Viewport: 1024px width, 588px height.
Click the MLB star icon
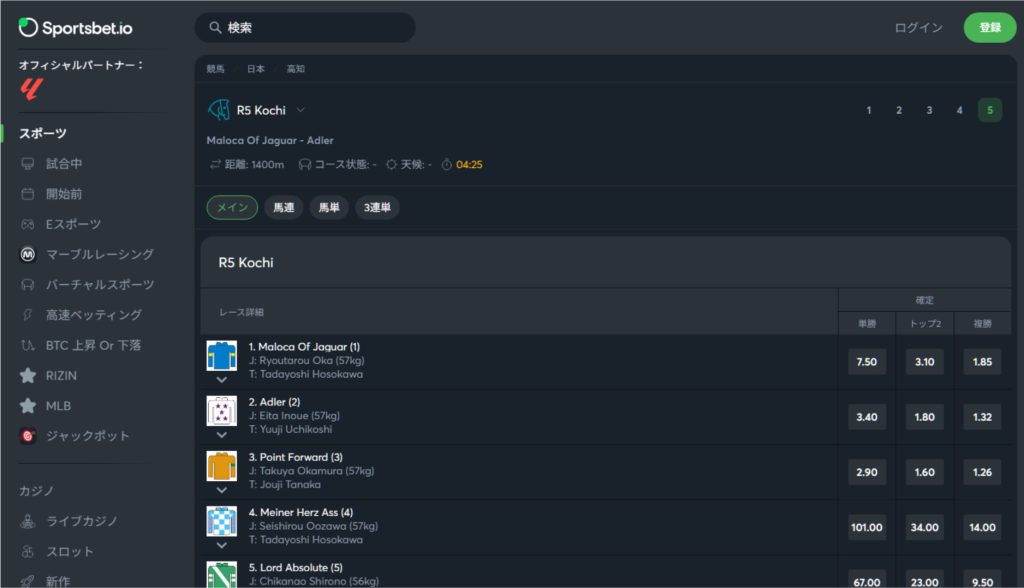click(27, 406)
